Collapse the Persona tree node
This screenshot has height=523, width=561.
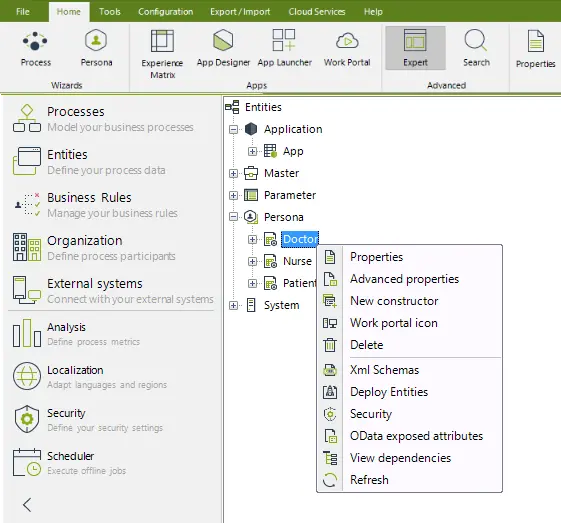233,217
